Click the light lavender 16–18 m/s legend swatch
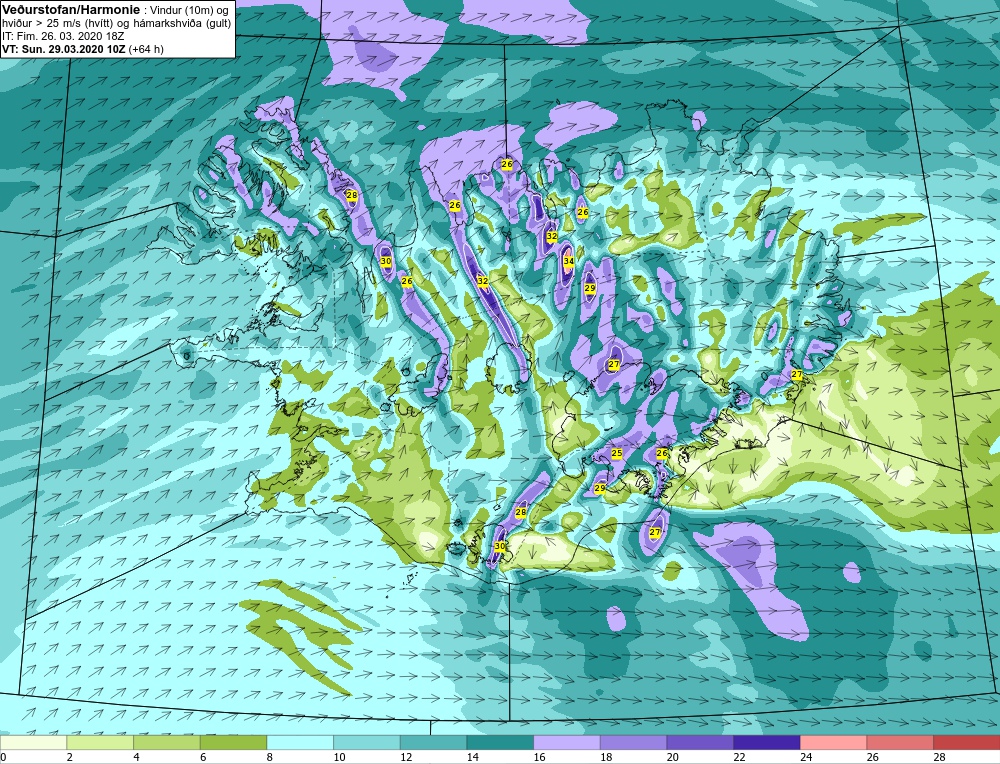 pos(566,742)
